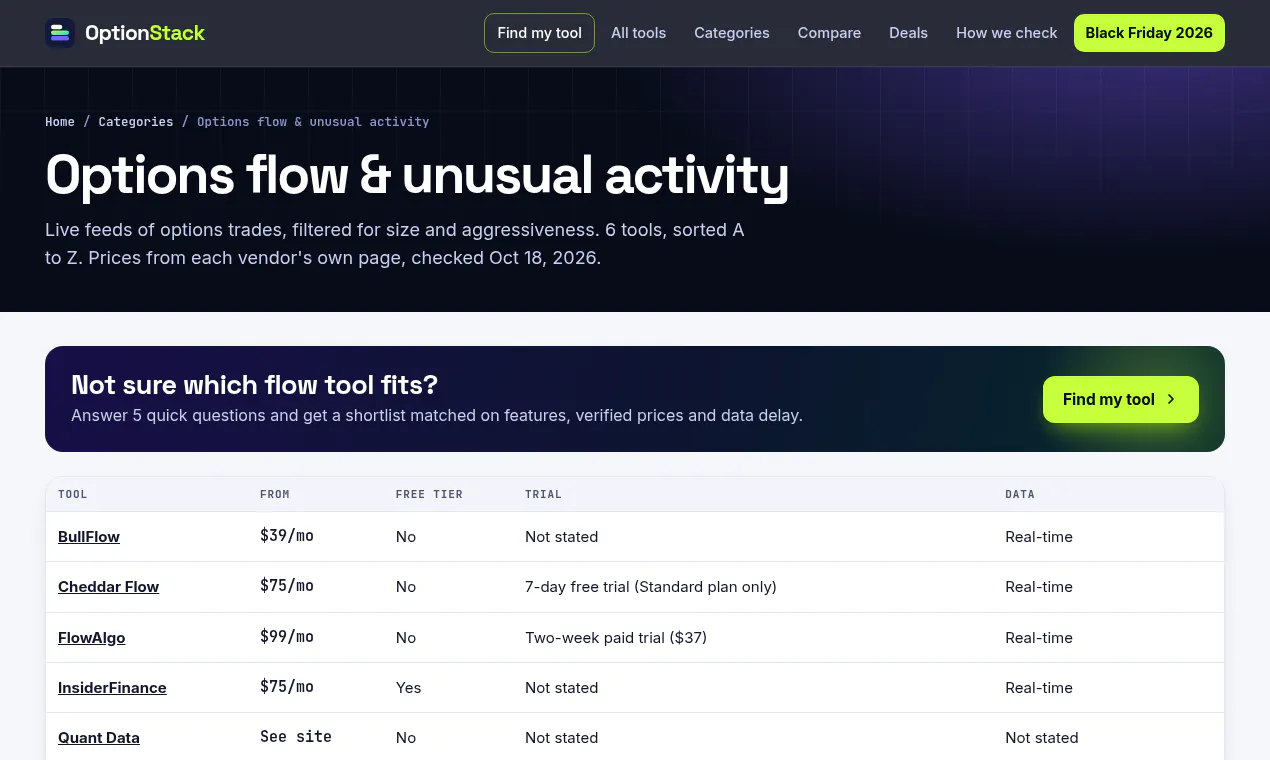
Task: Click Cheddar Flow's $75/mo price
Action: (x=287, y=586)
